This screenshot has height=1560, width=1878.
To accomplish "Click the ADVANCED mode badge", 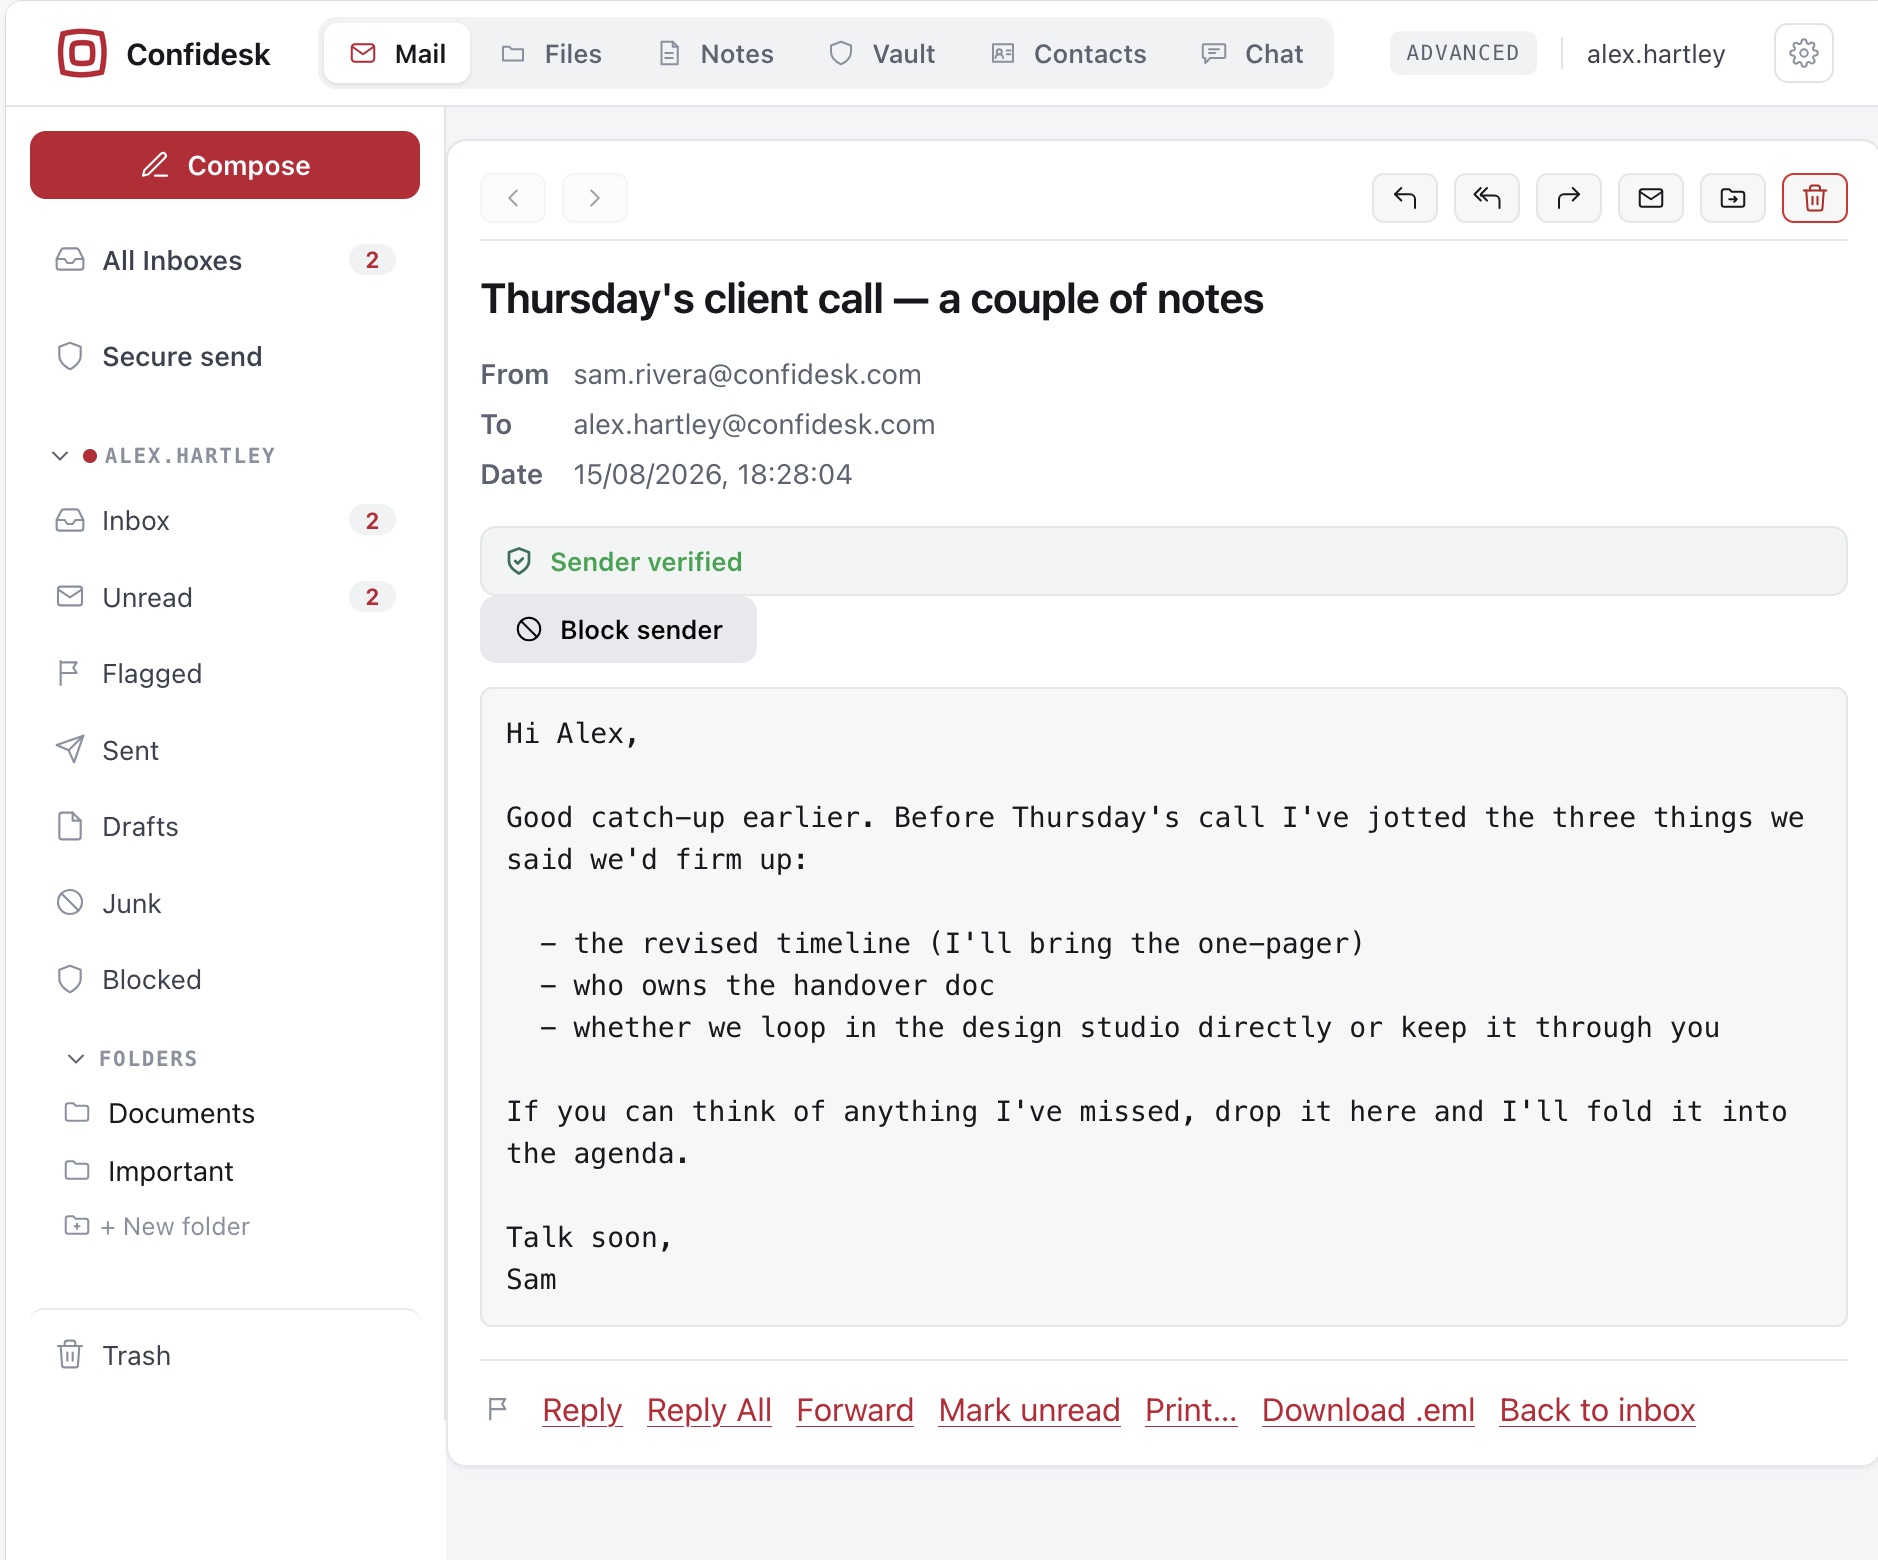I will pos(1462,53).
